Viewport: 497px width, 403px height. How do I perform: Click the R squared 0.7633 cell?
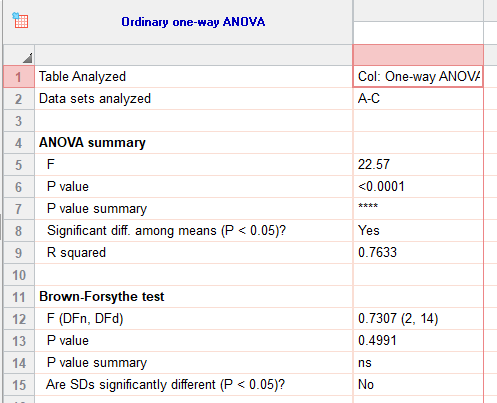[418, 253]
